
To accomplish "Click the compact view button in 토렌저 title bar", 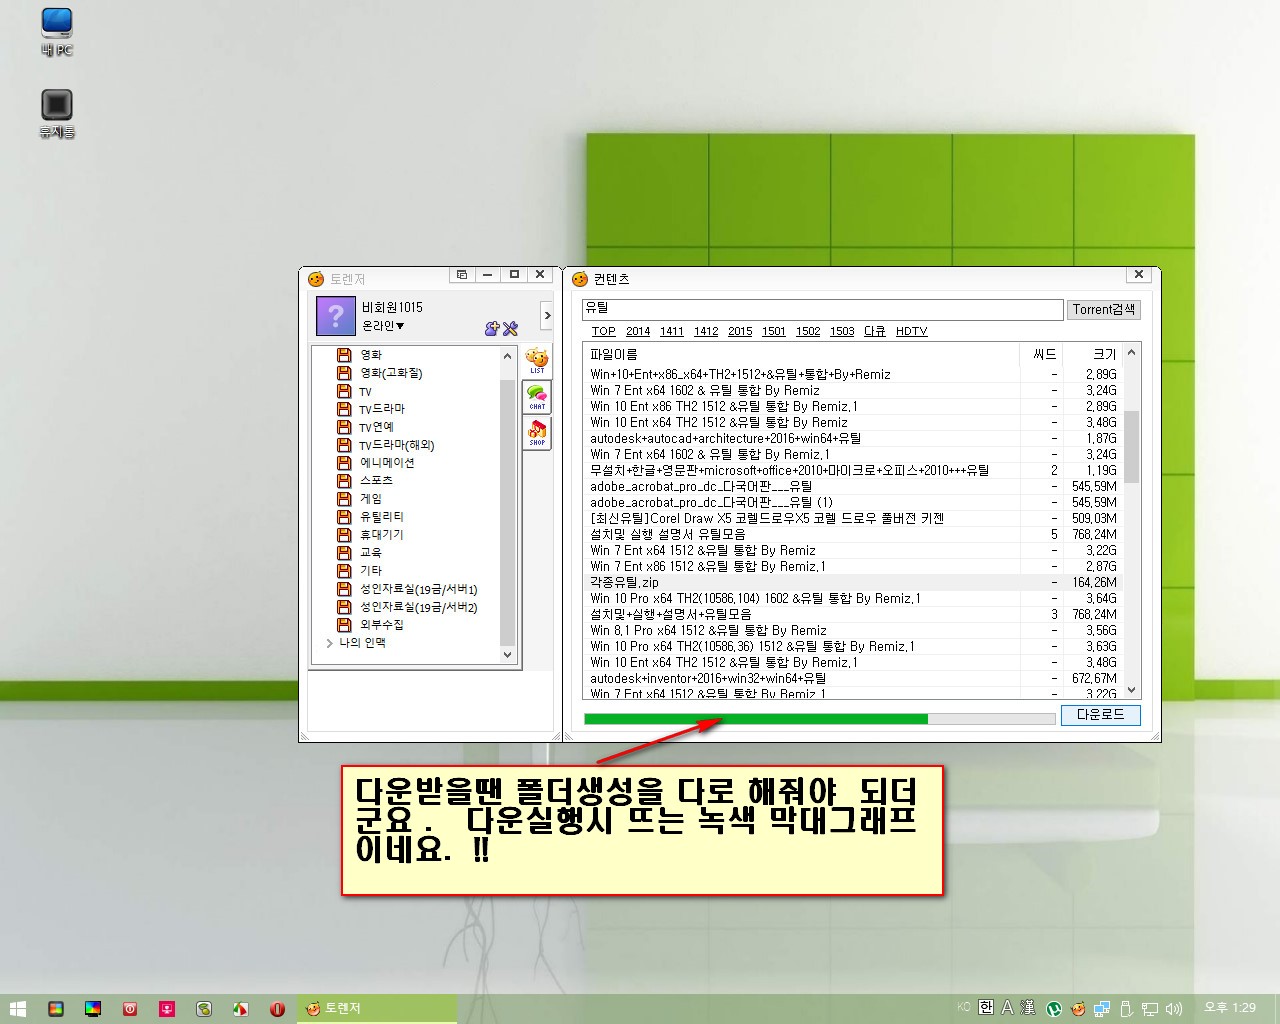I will coord(461,274).
